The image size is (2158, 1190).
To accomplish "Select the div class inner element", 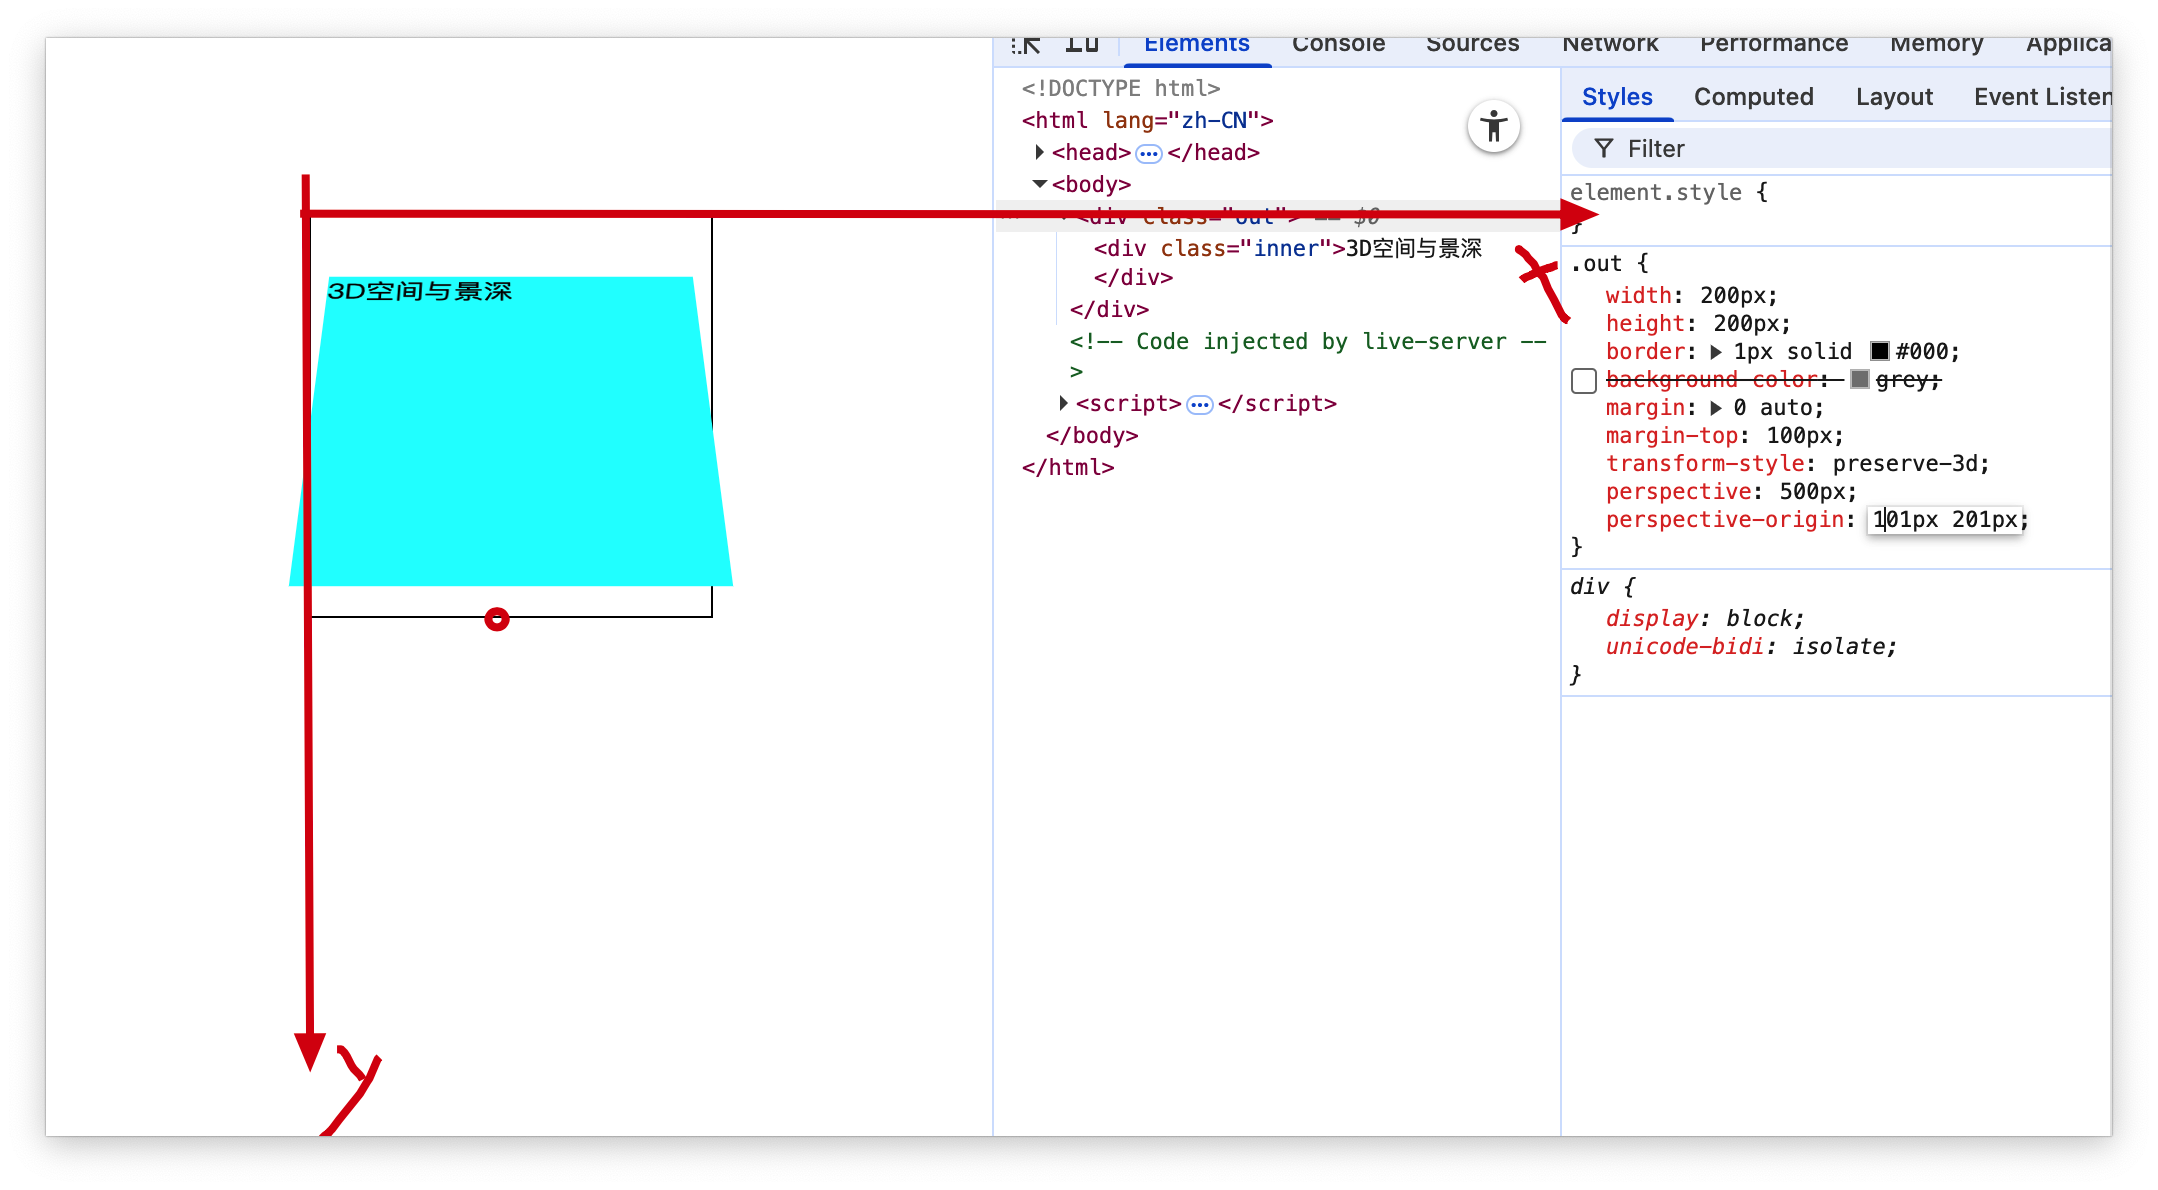I will (1216, 248).
